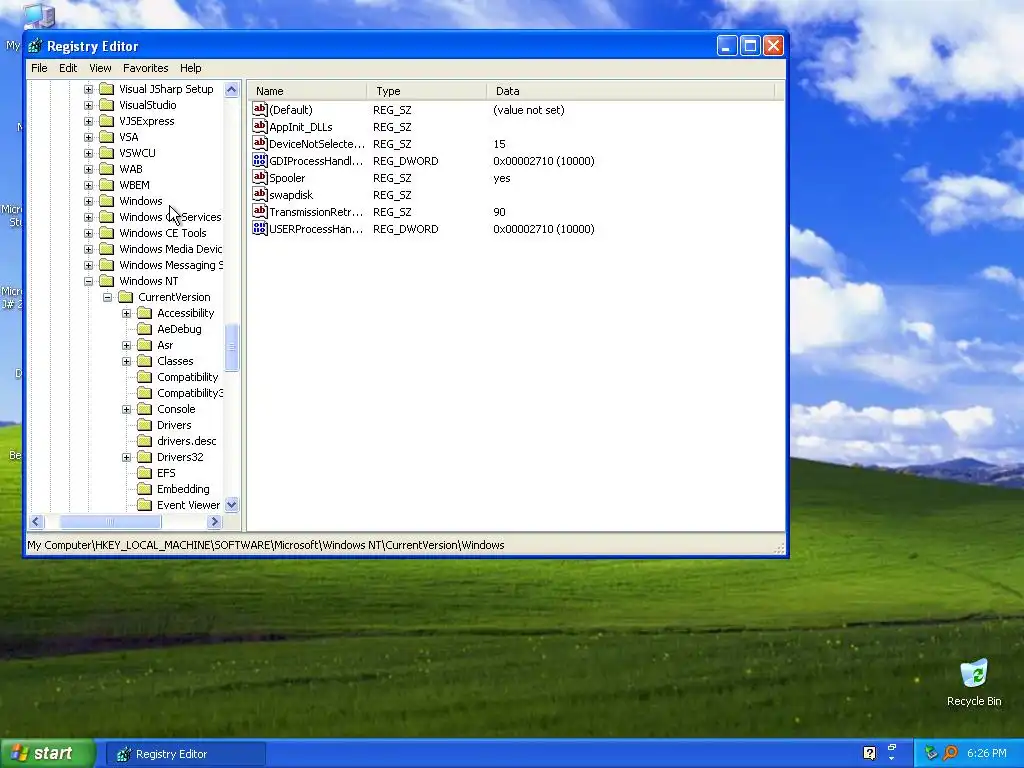Viewport: 1024px width, 768px height.
Task: Click the registry path in status bar
Action: point(266,545)
